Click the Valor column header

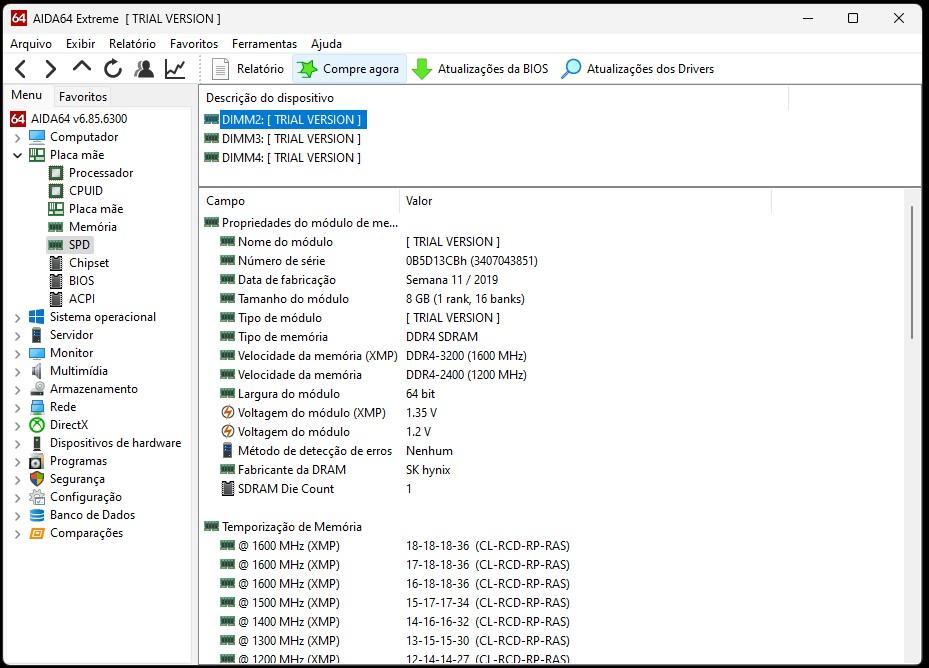pos(585,201)
